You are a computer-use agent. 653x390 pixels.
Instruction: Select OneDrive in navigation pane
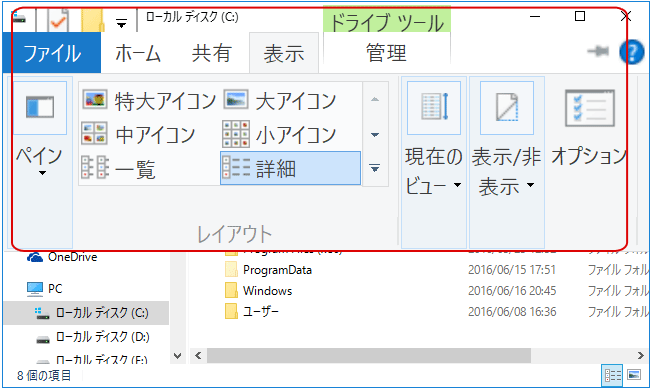72,257
